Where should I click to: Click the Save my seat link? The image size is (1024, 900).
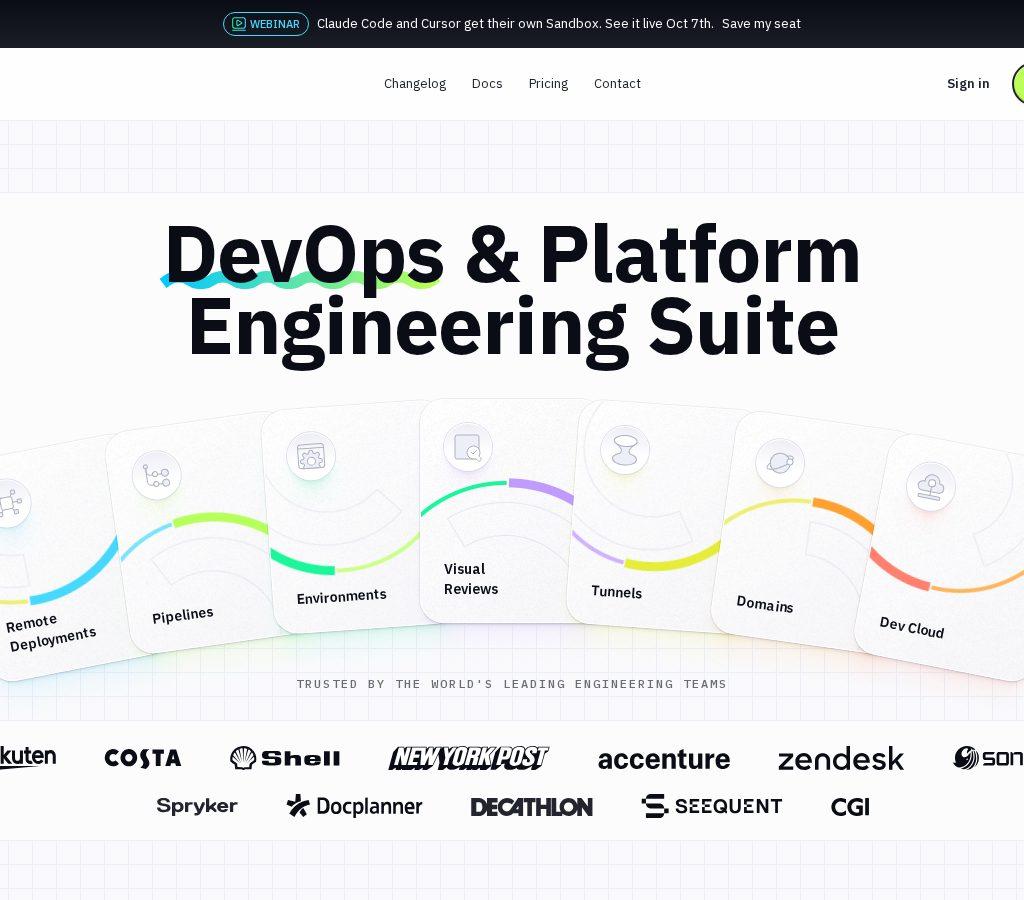pyautogui.click(x=761, y=24)
